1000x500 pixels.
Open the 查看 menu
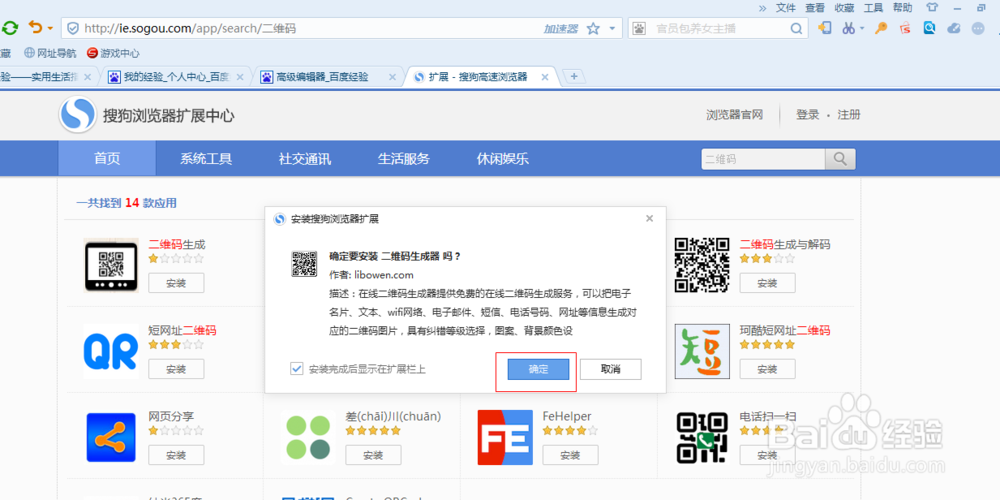pyautogui.click(x=815, y=8)
